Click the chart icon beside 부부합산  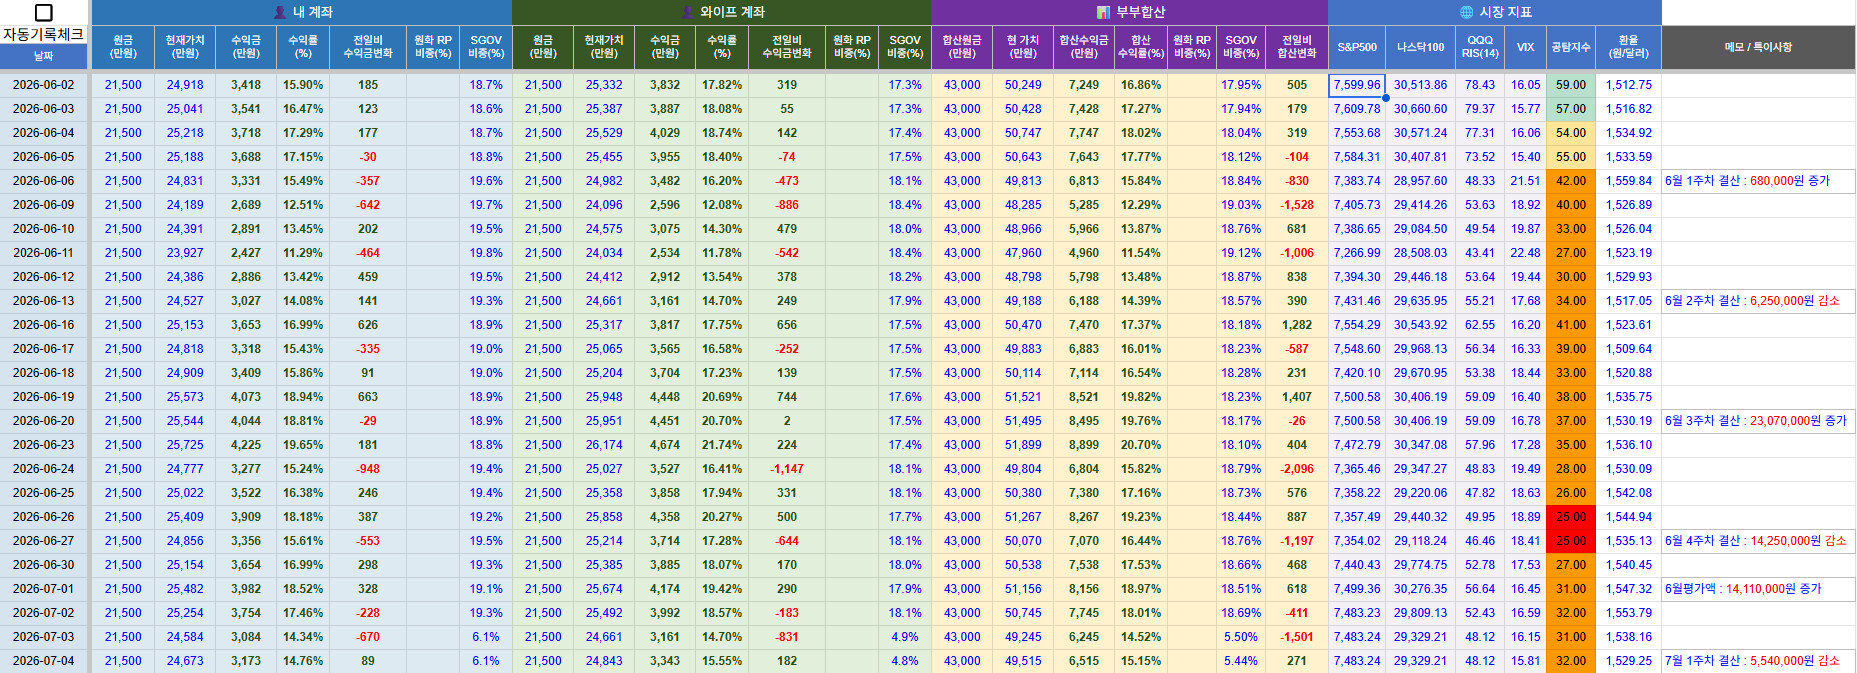coord(1103,12)
